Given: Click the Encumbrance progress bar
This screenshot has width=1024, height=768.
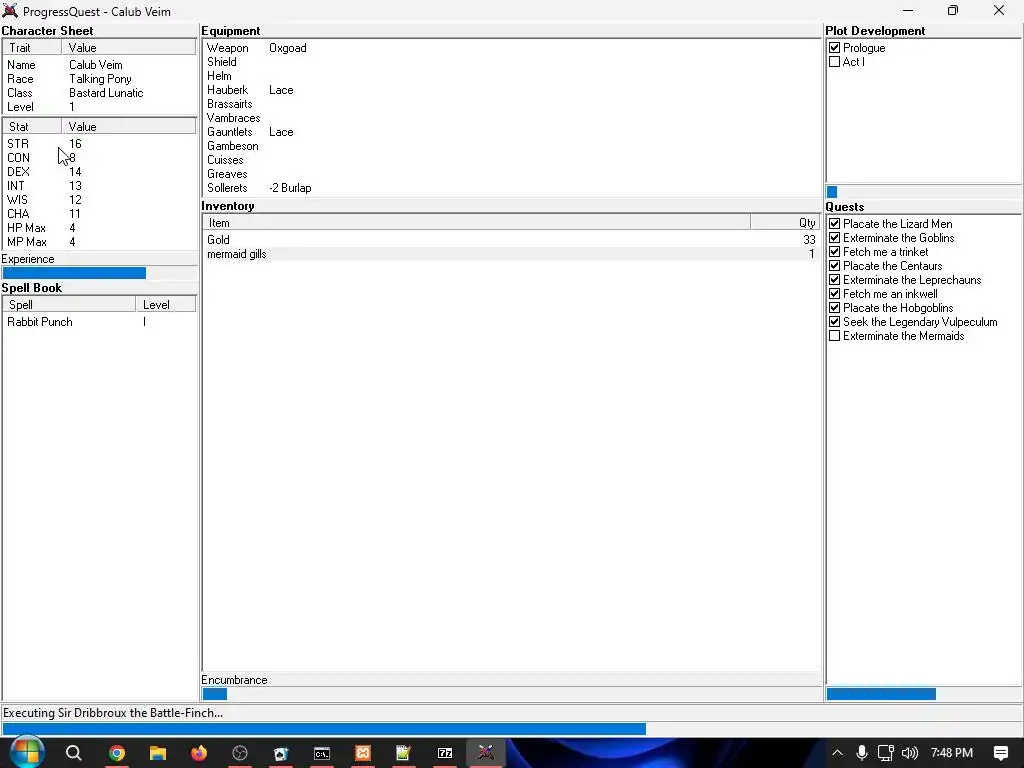Looking at the screenshot, I should (x=511, y=694).
